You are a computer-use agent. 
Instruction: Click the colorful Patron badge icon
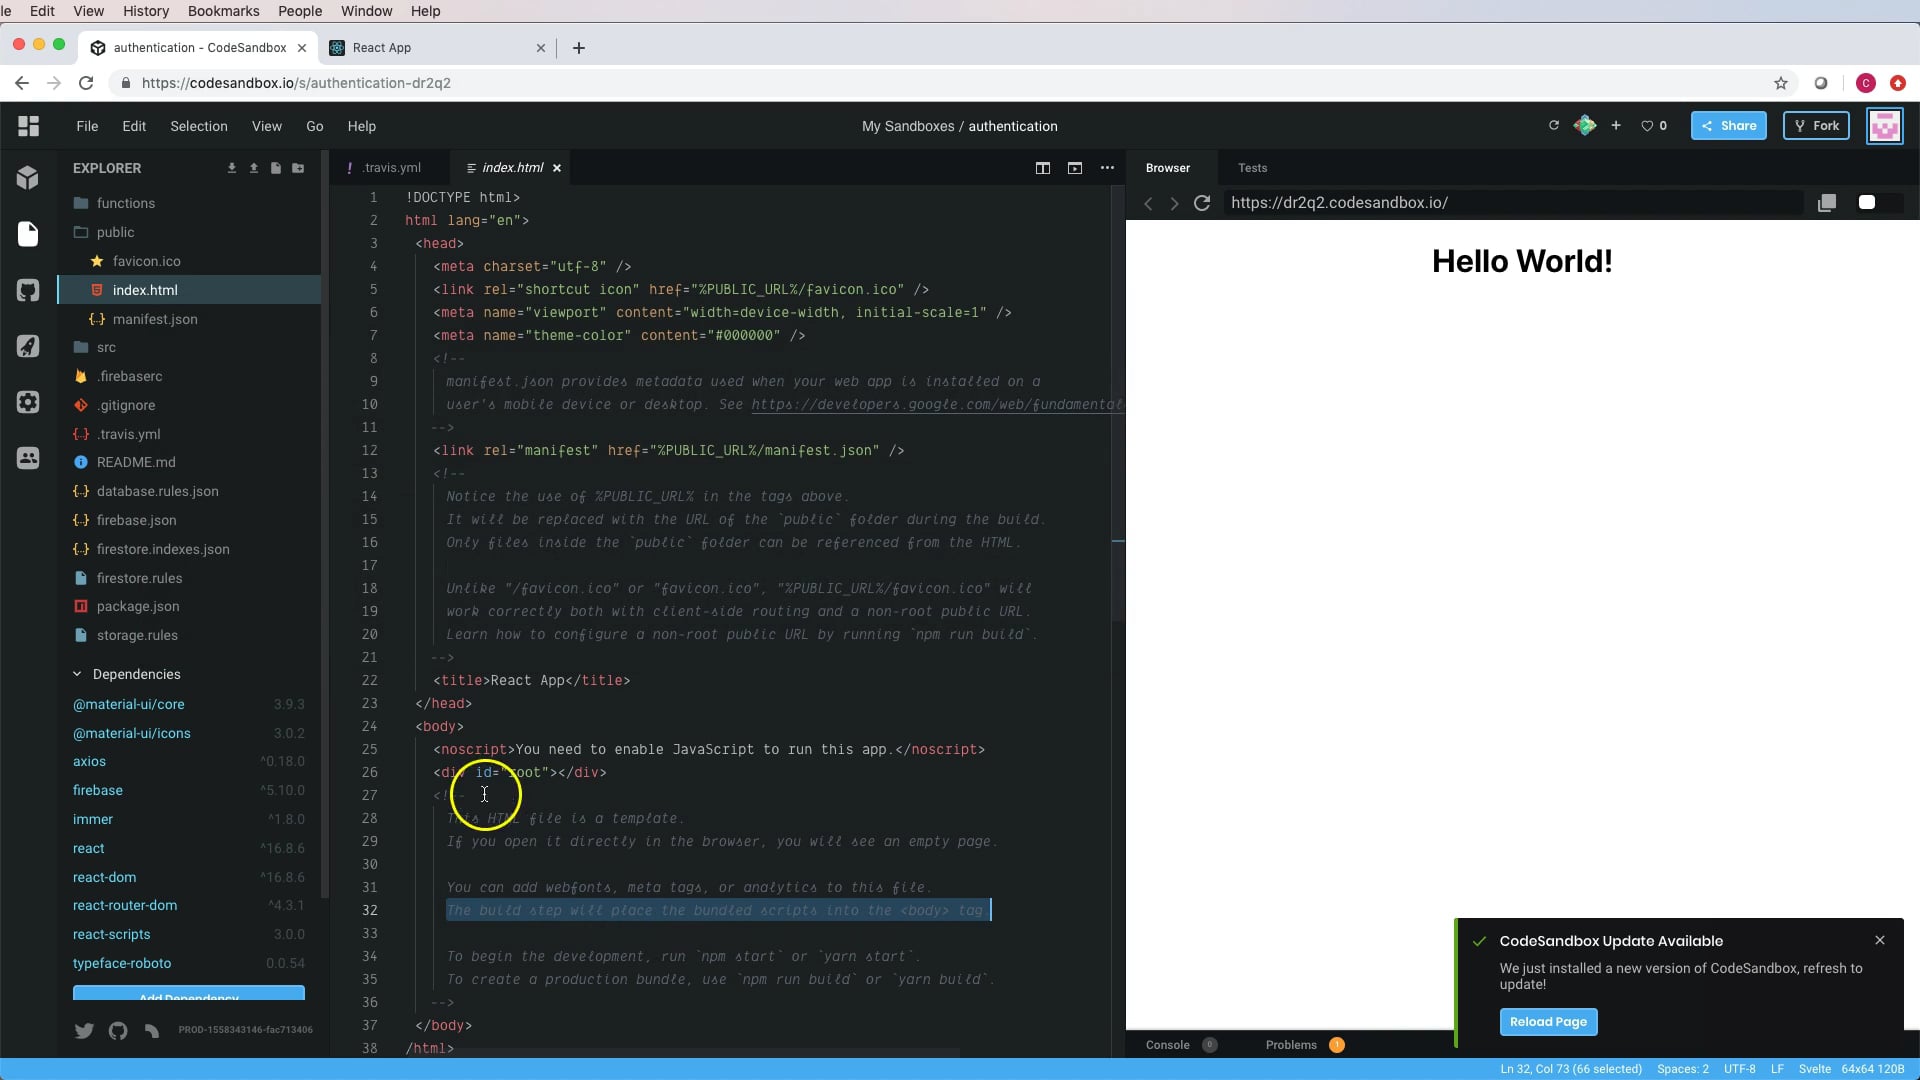tap(1585, 126)
